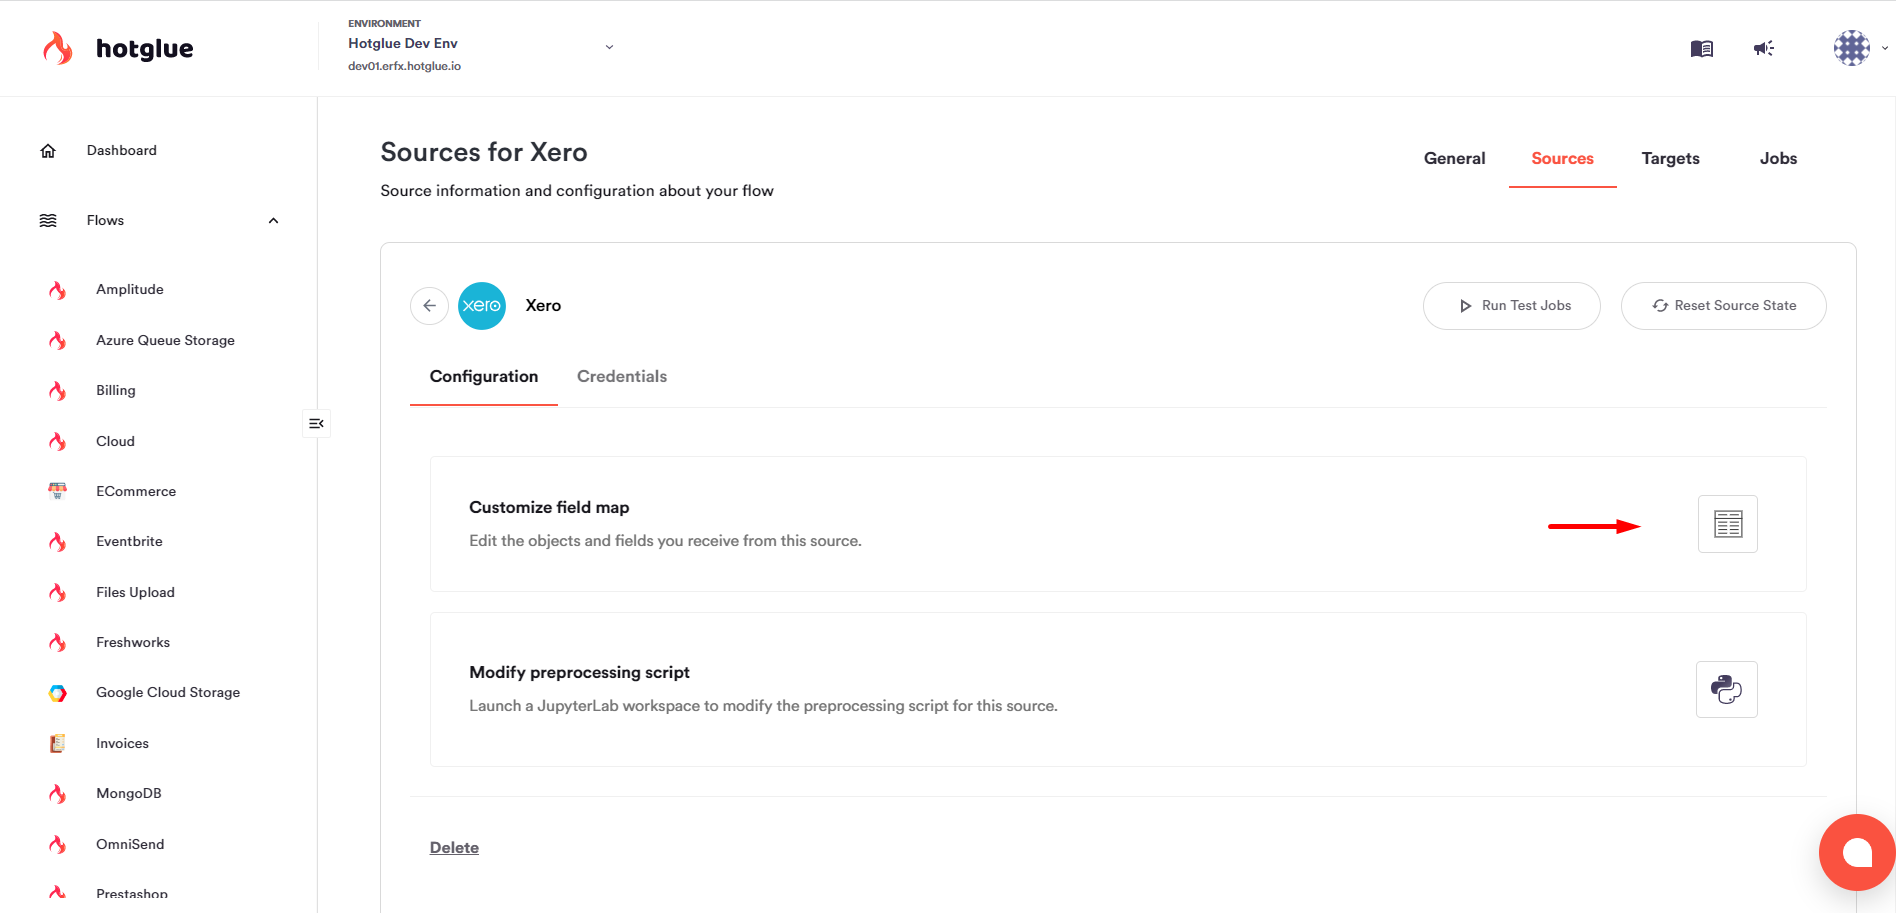
Task: Open the user avatar menu
Action: pos(1851,48)
